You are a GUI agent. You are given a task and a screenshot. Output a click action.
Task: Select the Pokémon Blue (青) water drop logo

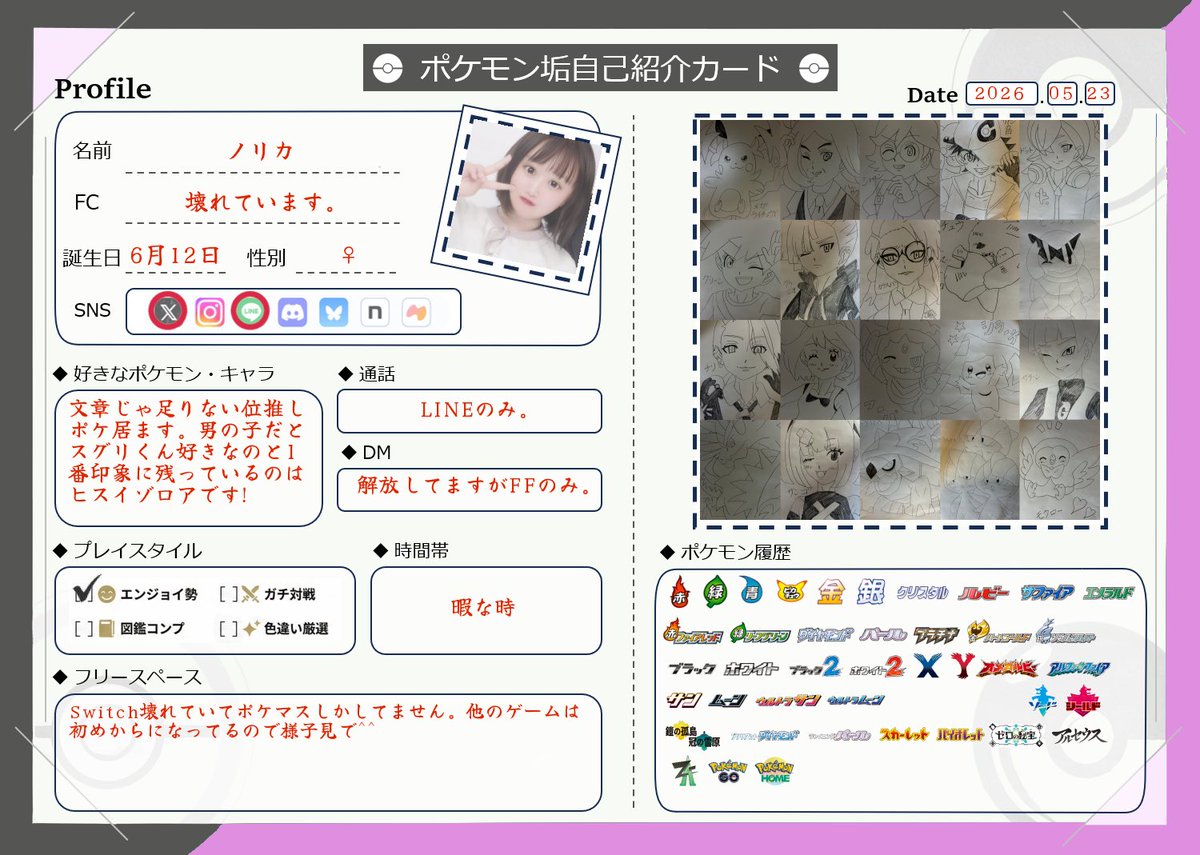click(752, 590)
